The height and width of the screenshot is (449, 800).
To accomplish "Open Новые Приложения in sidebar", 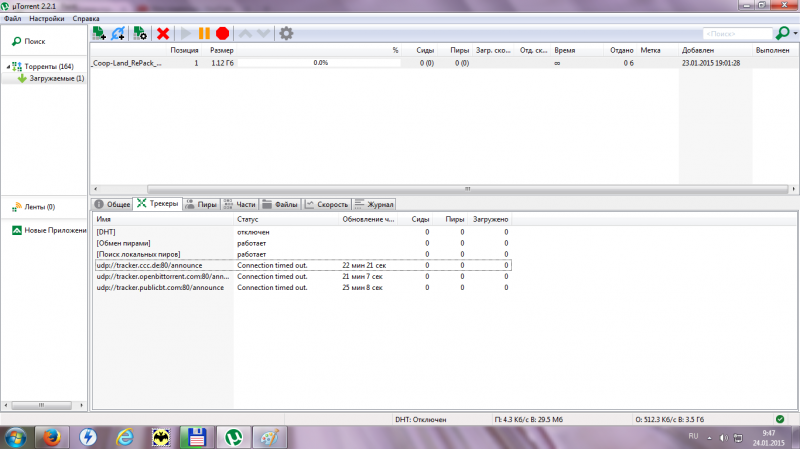I will [x=55, y=231].
